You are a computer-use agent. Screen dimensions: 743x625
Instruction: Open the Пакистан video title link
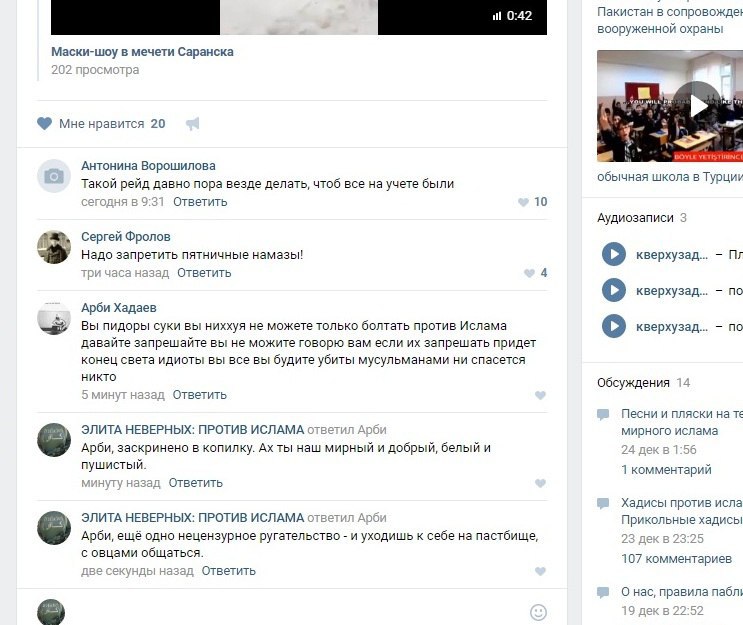tap(670, 20)
